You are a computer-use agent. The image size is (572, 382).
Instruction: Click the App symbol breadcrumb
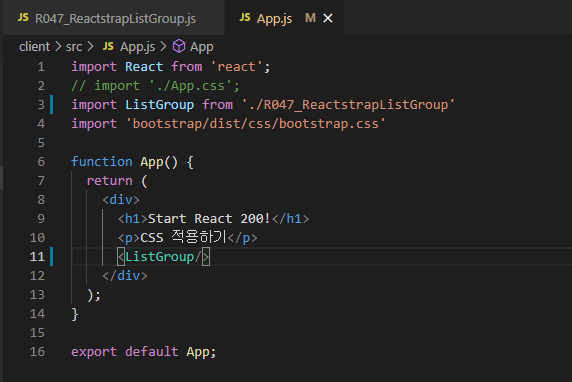202,47
